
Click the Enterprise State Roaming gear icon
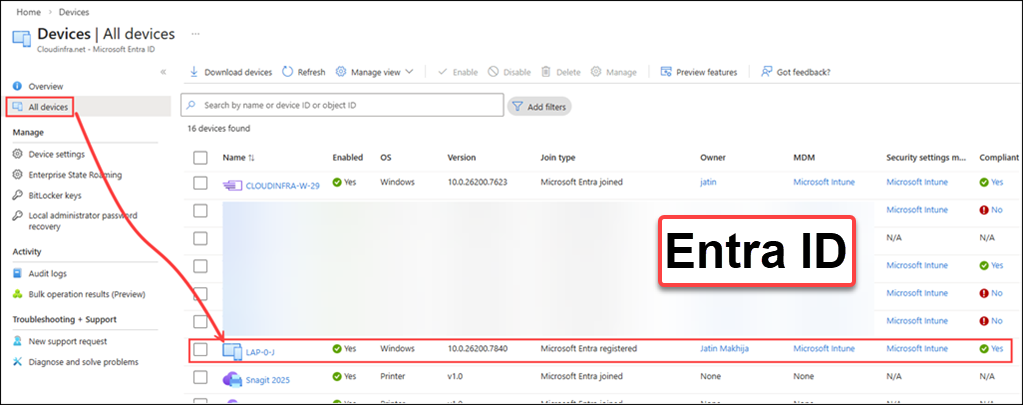pos(18,175)
